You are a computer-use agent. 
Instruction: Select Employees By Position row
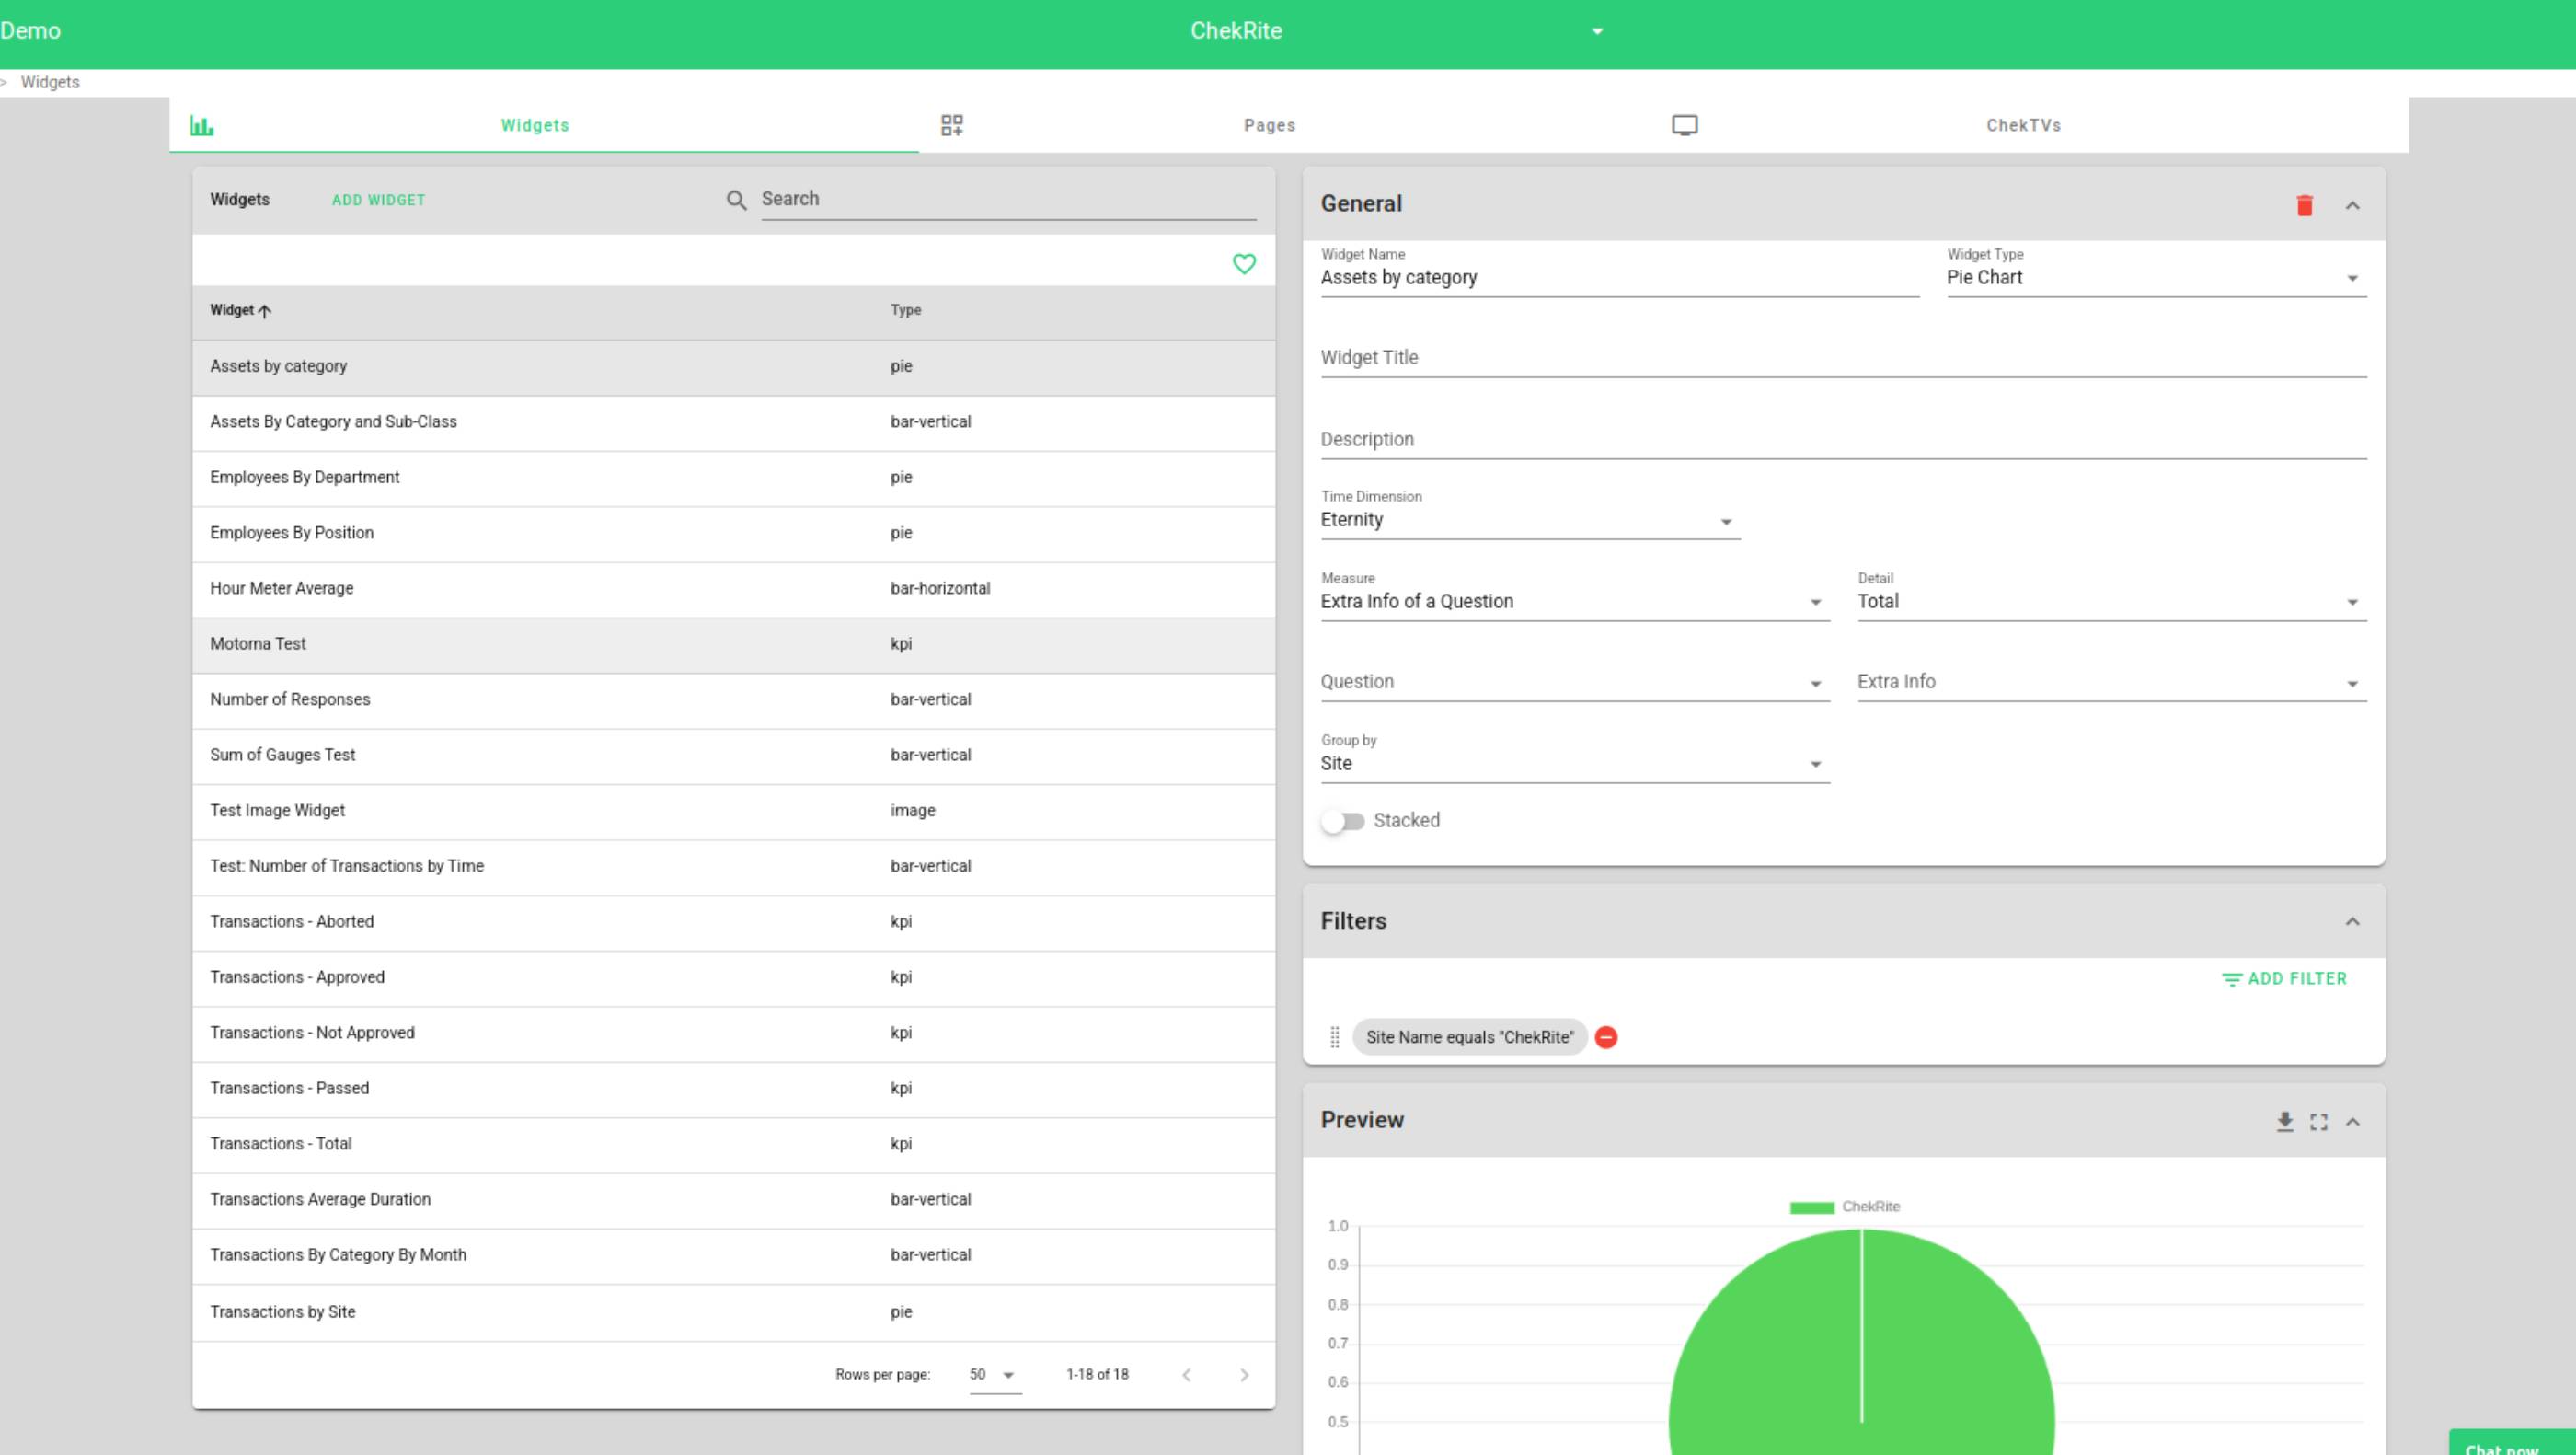733,534
